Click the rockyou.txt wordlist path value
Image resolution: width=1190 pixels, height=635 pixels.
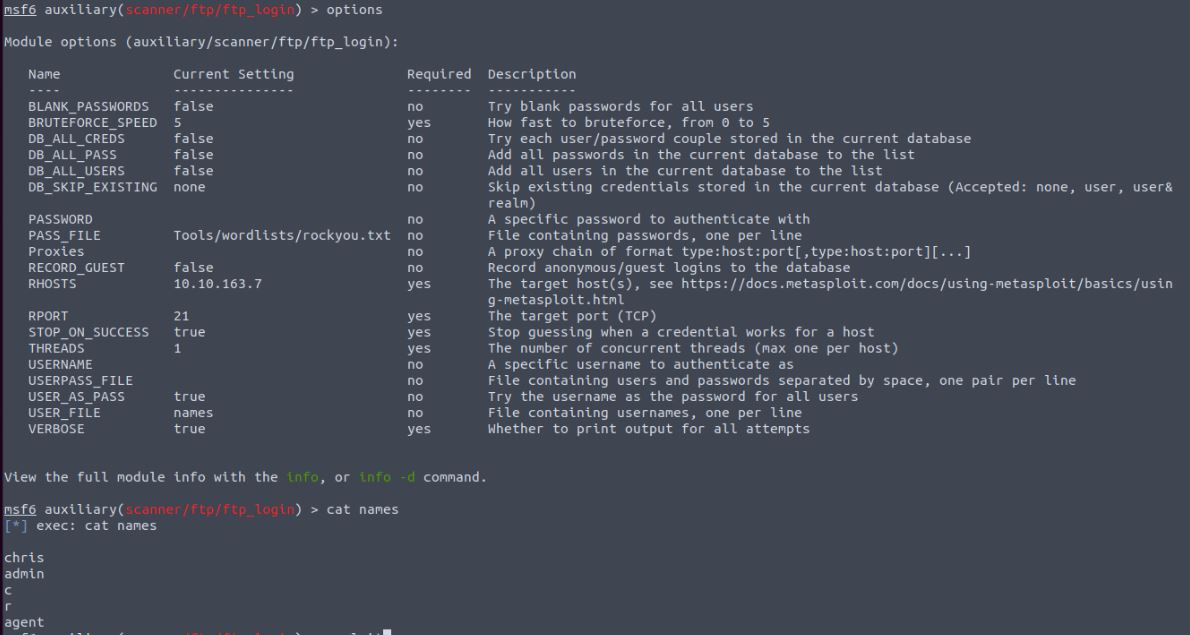coord(286,235)
